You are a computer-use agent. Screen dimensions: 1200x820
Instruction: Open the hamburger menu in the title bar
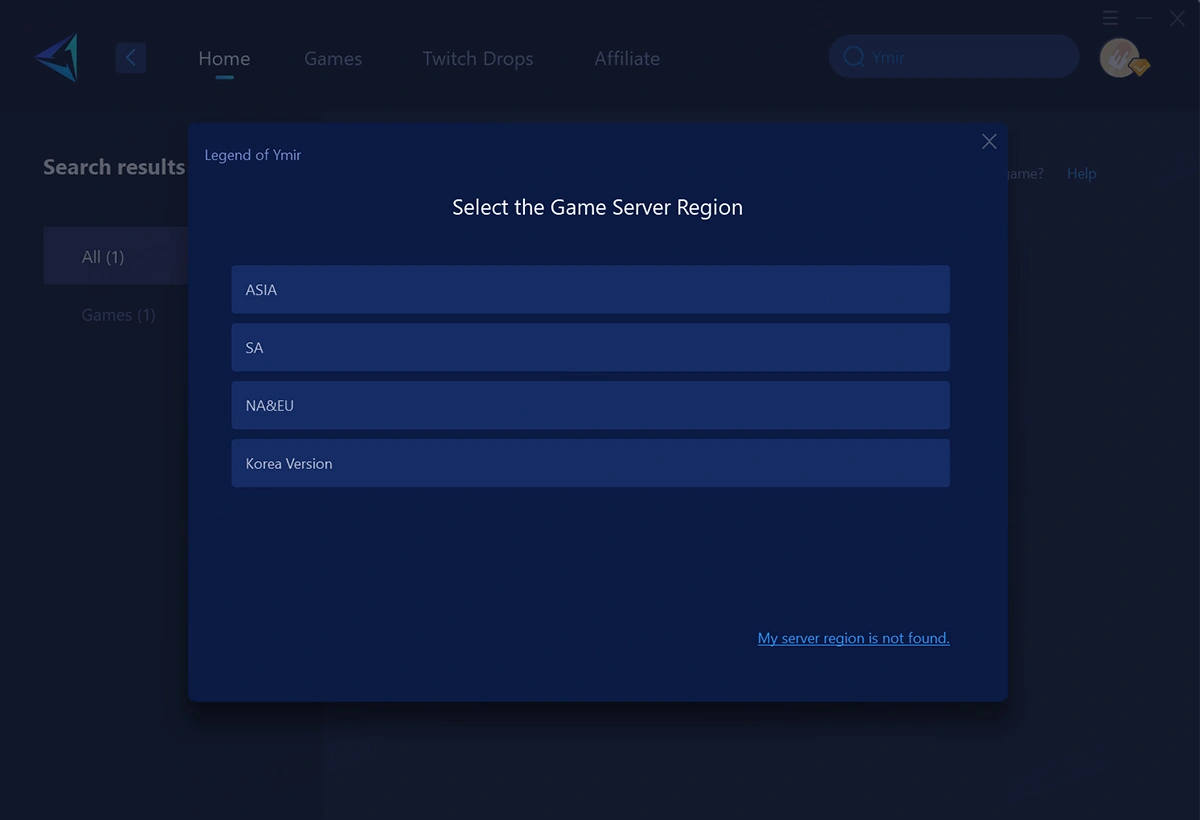click(x=1110, y=18)
